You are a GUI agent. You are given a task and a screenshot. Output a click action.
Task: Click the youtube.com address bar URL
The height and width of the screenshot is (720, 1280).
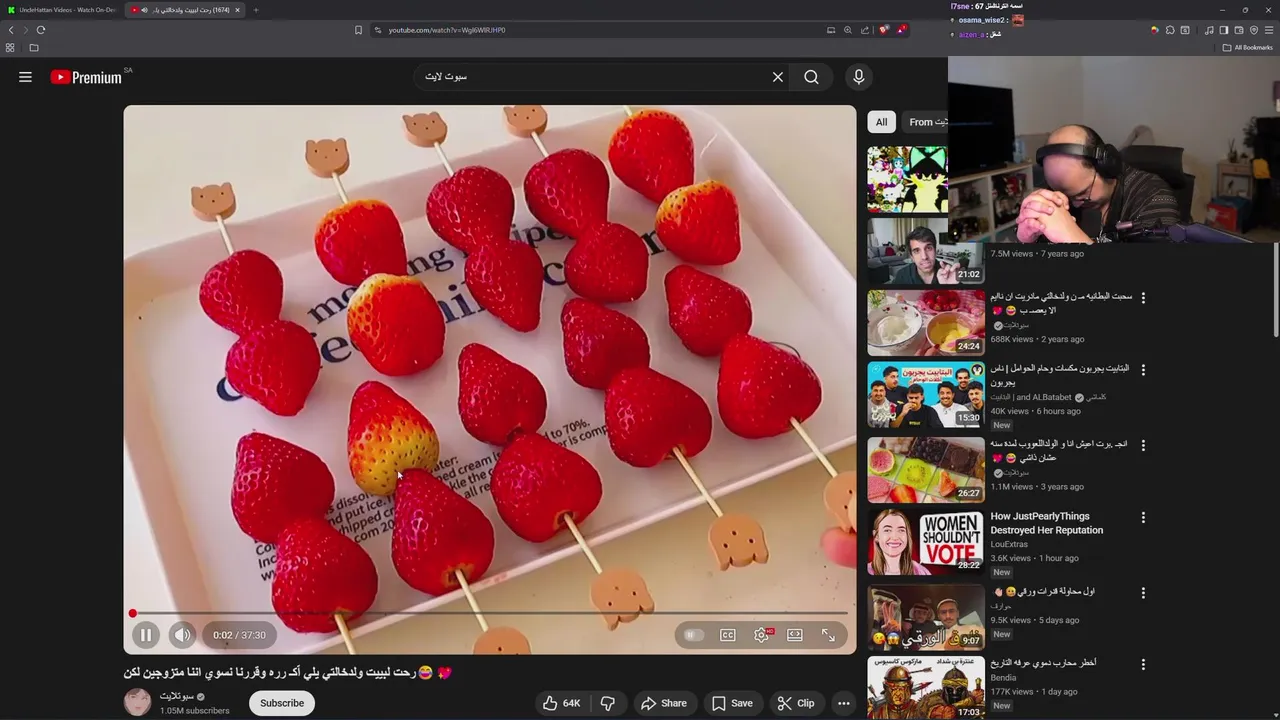447,30
